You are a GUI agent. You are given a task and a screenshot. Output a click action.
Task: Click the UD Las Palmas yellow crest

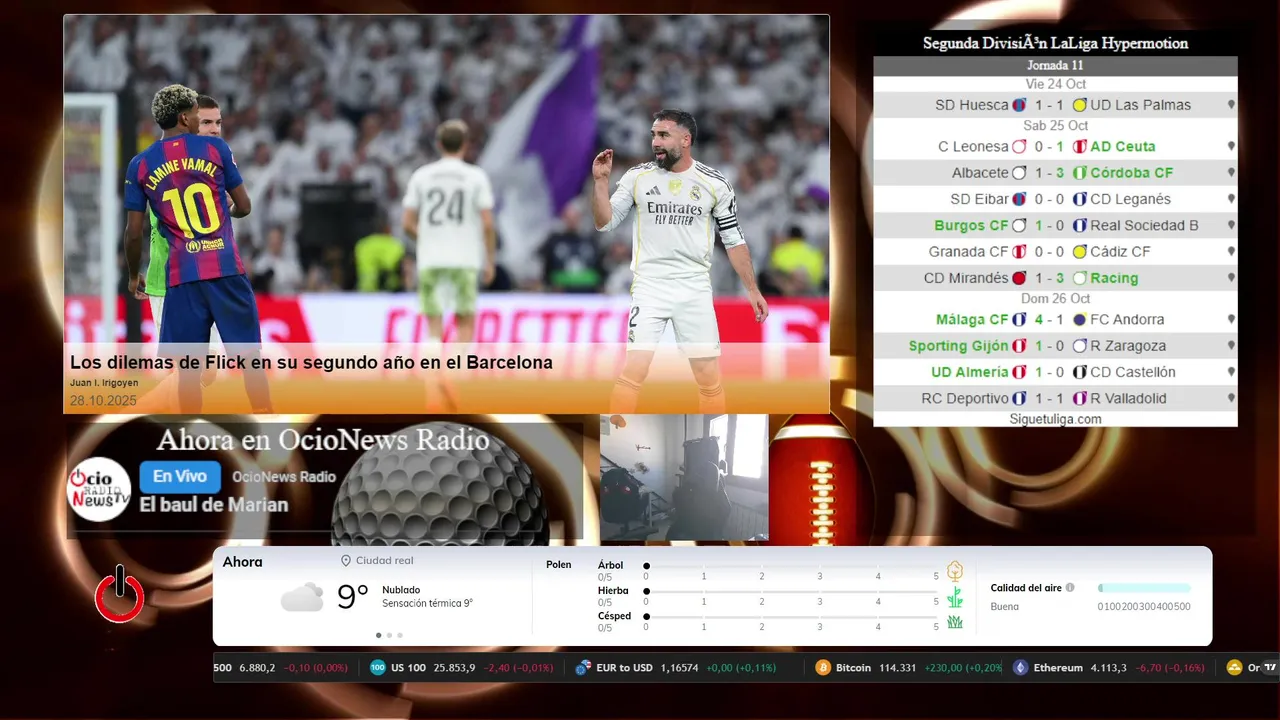(x=1079, y=105)
